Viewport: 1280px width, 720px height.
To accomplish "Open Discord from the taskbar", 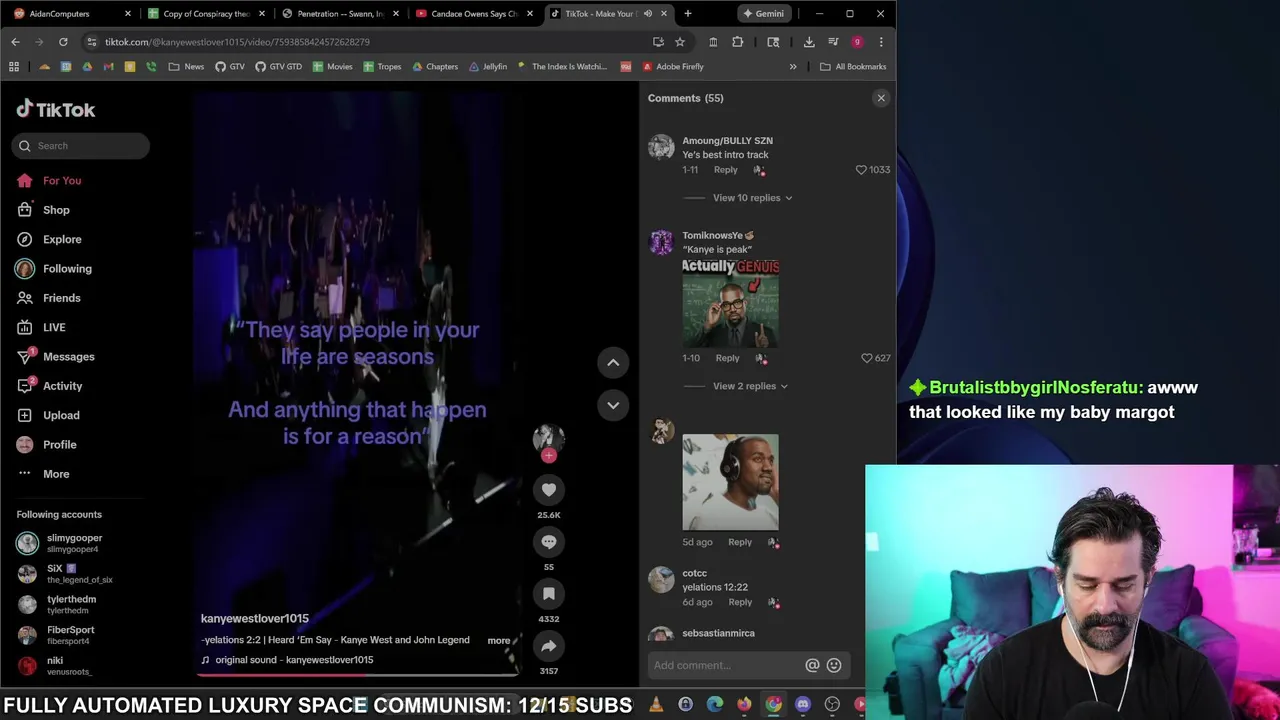I will point(803,705).
